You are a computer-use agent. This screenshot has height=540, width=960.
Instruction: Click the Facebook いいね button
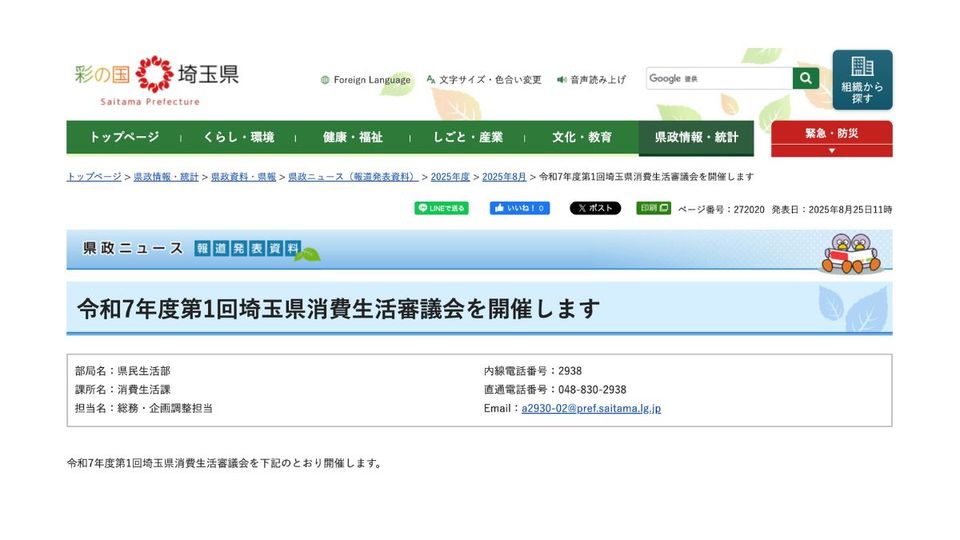coord(519,209)
